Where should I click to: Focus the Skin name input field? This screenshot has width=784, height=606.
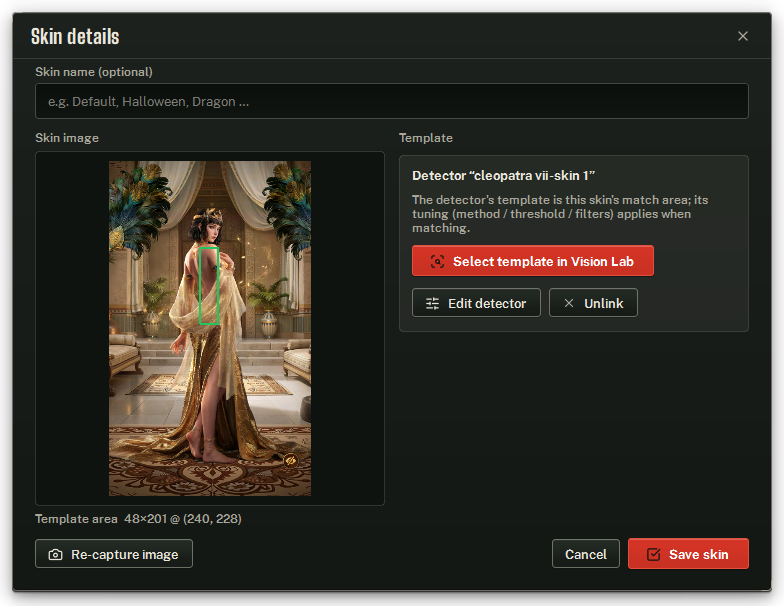(x=392, y=101)
